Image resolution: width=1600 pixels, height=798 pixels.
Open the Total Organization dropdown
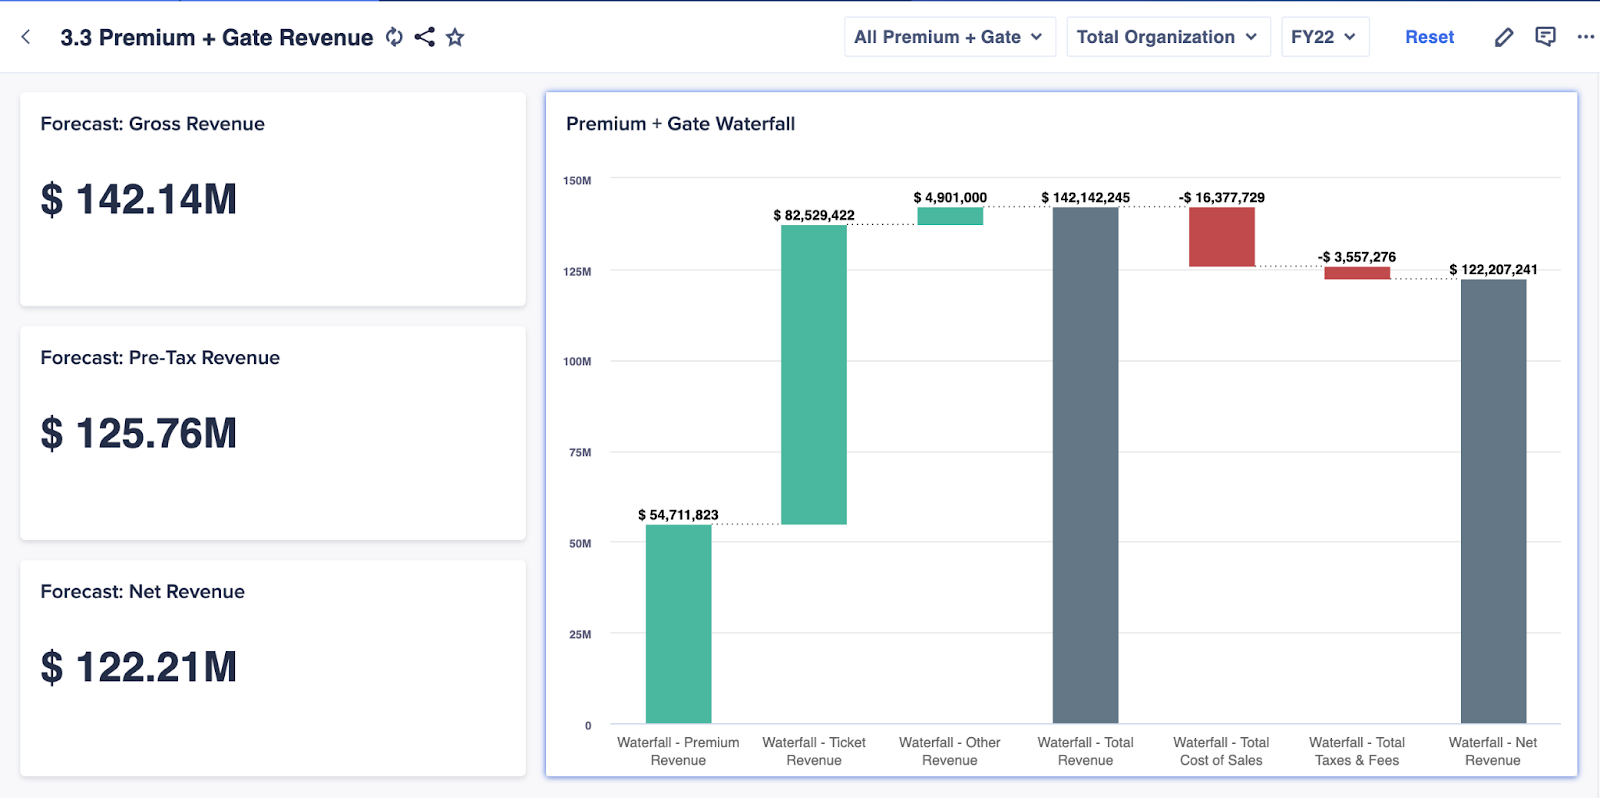pos(1167,37)
